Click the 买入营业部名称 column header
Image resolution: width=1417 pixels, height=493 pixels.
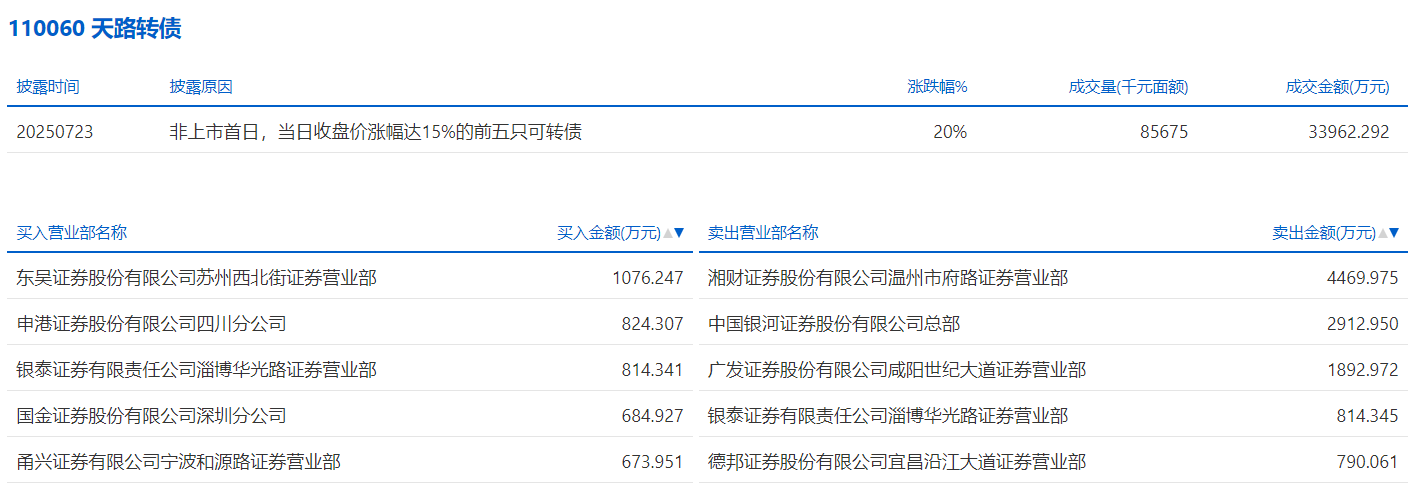[x=72, y=233]
